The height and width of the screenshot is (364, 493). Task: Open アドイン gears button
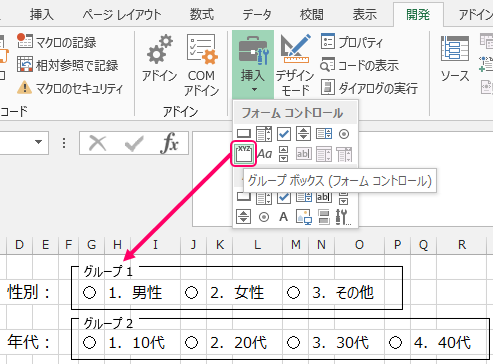pyautogui.click(x=159, y=59)
